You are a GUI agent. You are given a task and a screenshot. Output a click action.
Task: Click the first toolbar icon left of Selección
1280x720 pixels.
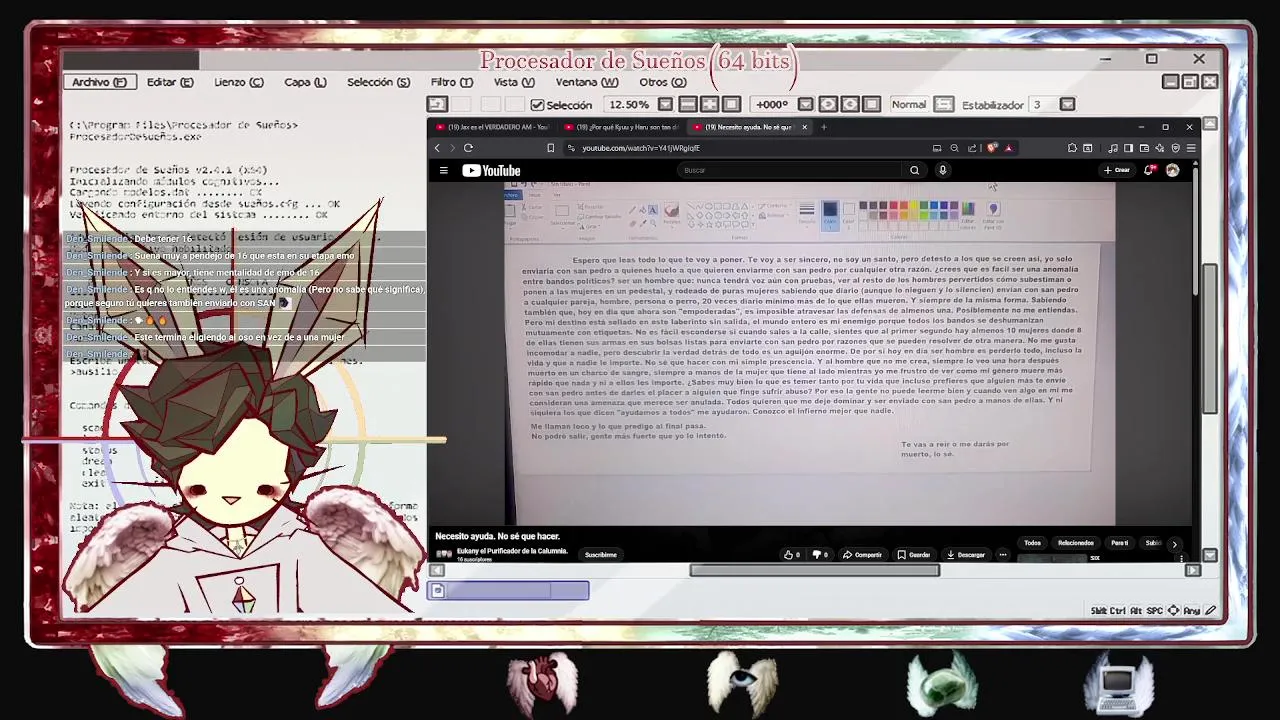point(436,105)
